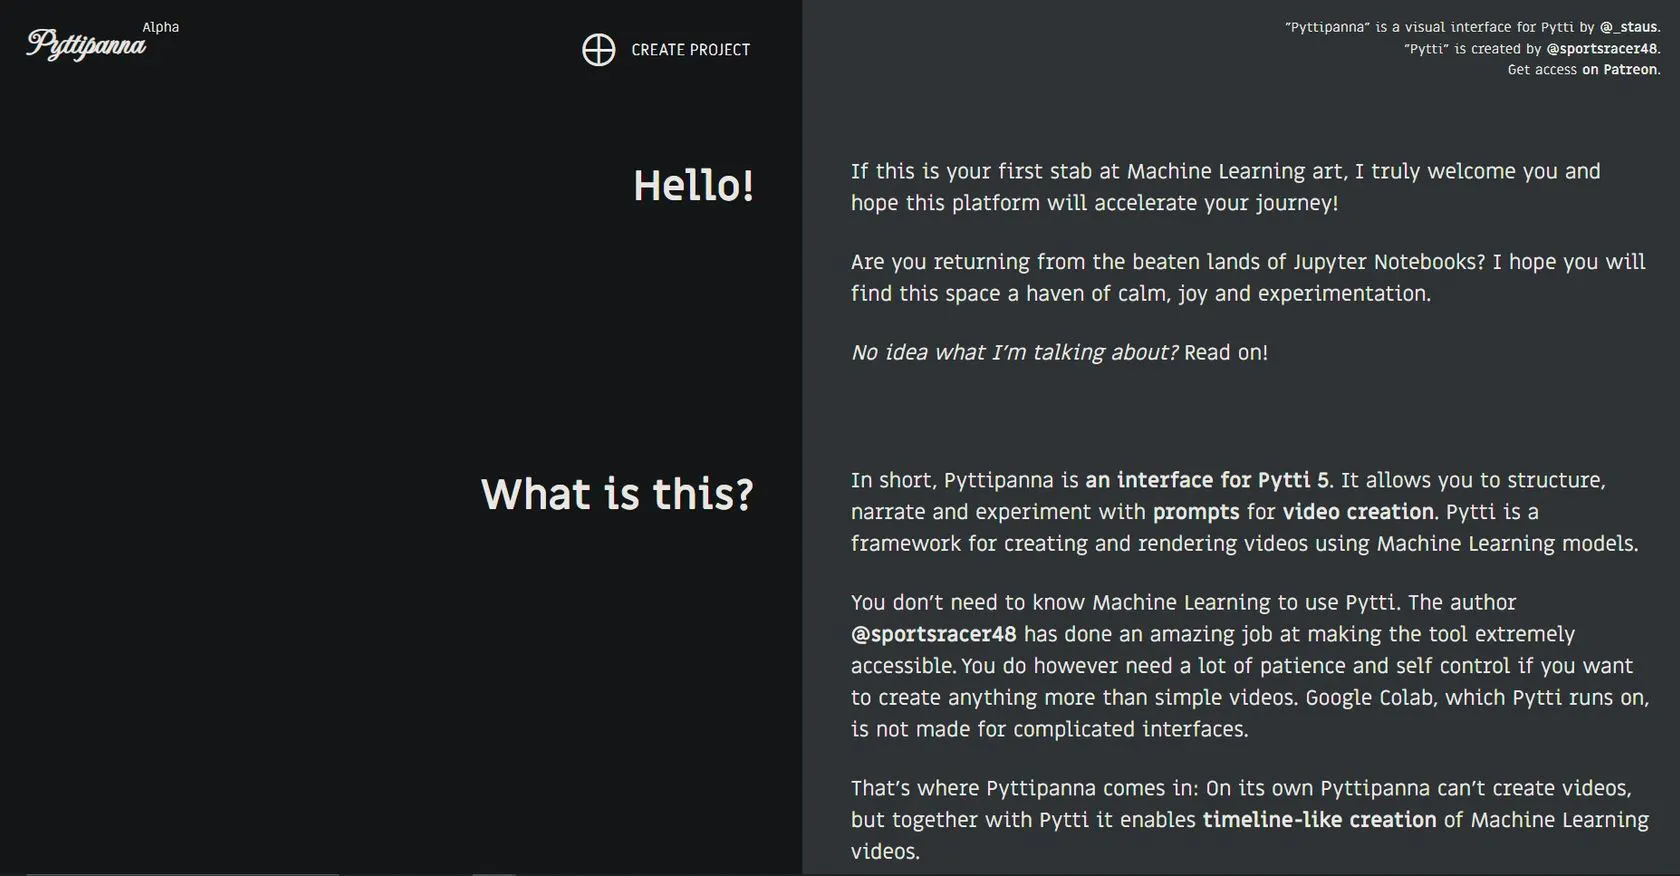The height and width of the screenshot is (876, 1680).
Task: Click the paragraph mentioning Jupyter Notebooks
Action: 1247,277
